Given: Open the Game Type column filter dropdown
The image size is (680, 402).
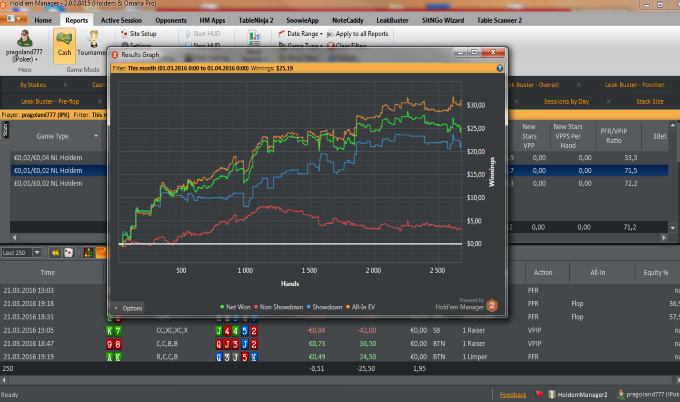Looking at the screenshot, I should tap(96, 136).
